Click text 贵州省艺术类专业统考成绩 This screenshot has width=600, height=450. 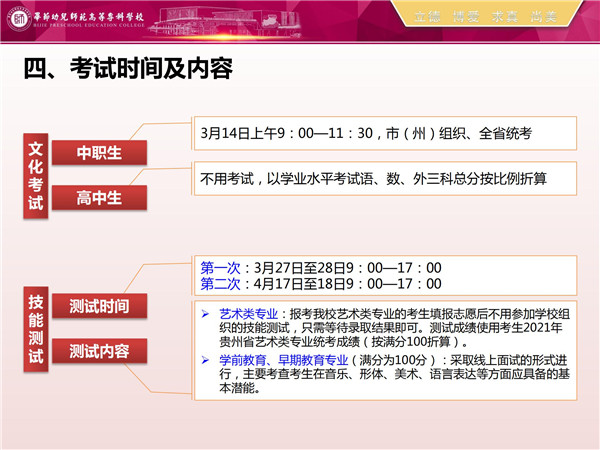(290, 342)
